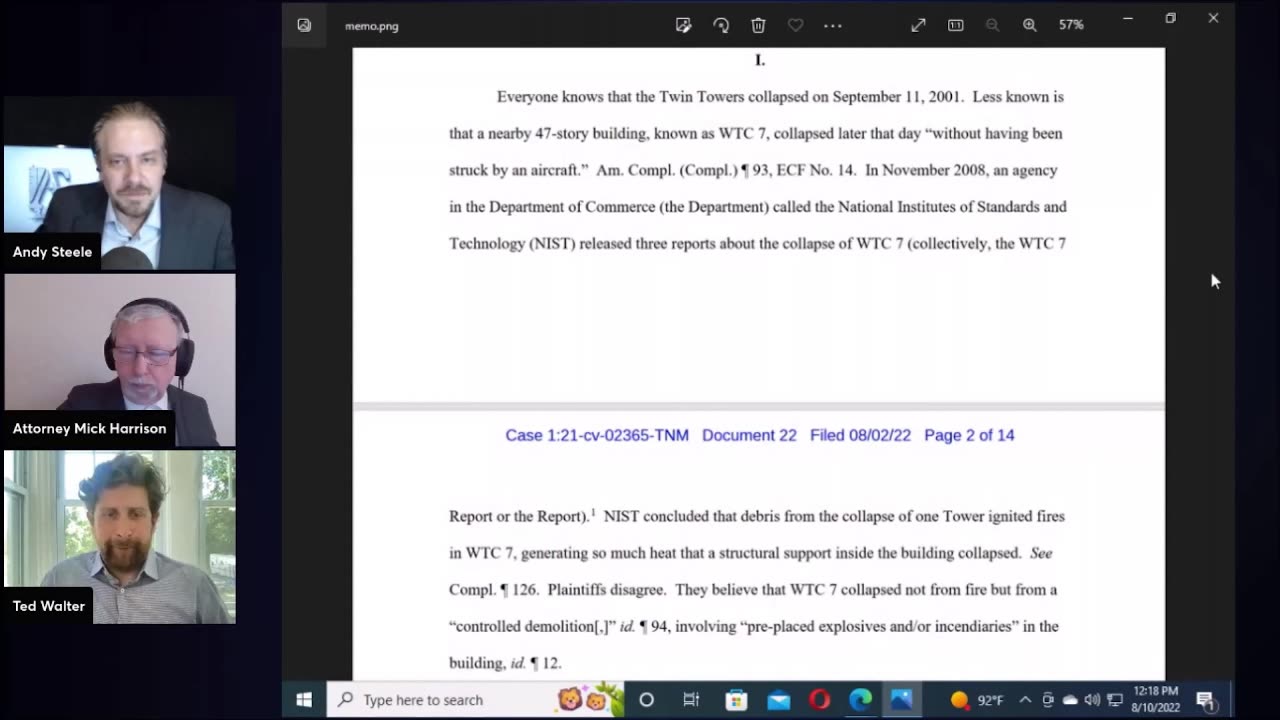
Task: Open the Edit image tool
Action: pos(683,25)
